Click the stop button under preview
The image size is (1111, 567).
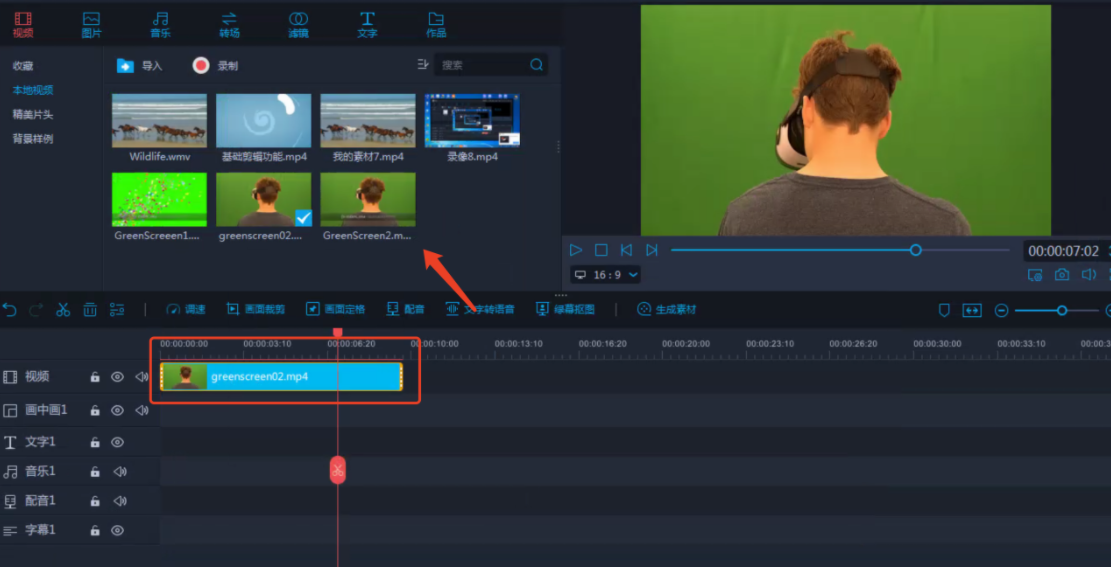601,250
